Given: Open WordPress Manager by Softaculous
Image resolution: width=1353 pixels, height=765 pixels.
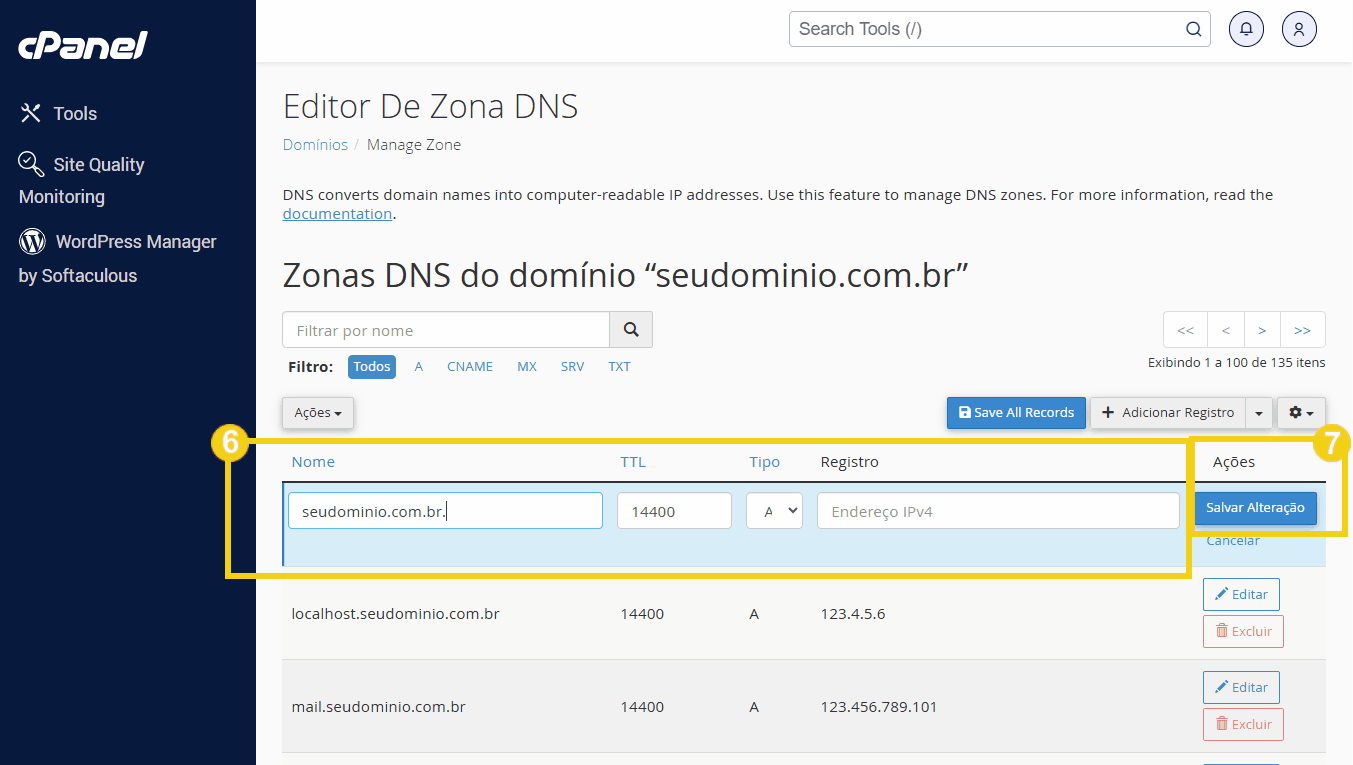Looking at the screenshot, I should [x=118, y=258].
